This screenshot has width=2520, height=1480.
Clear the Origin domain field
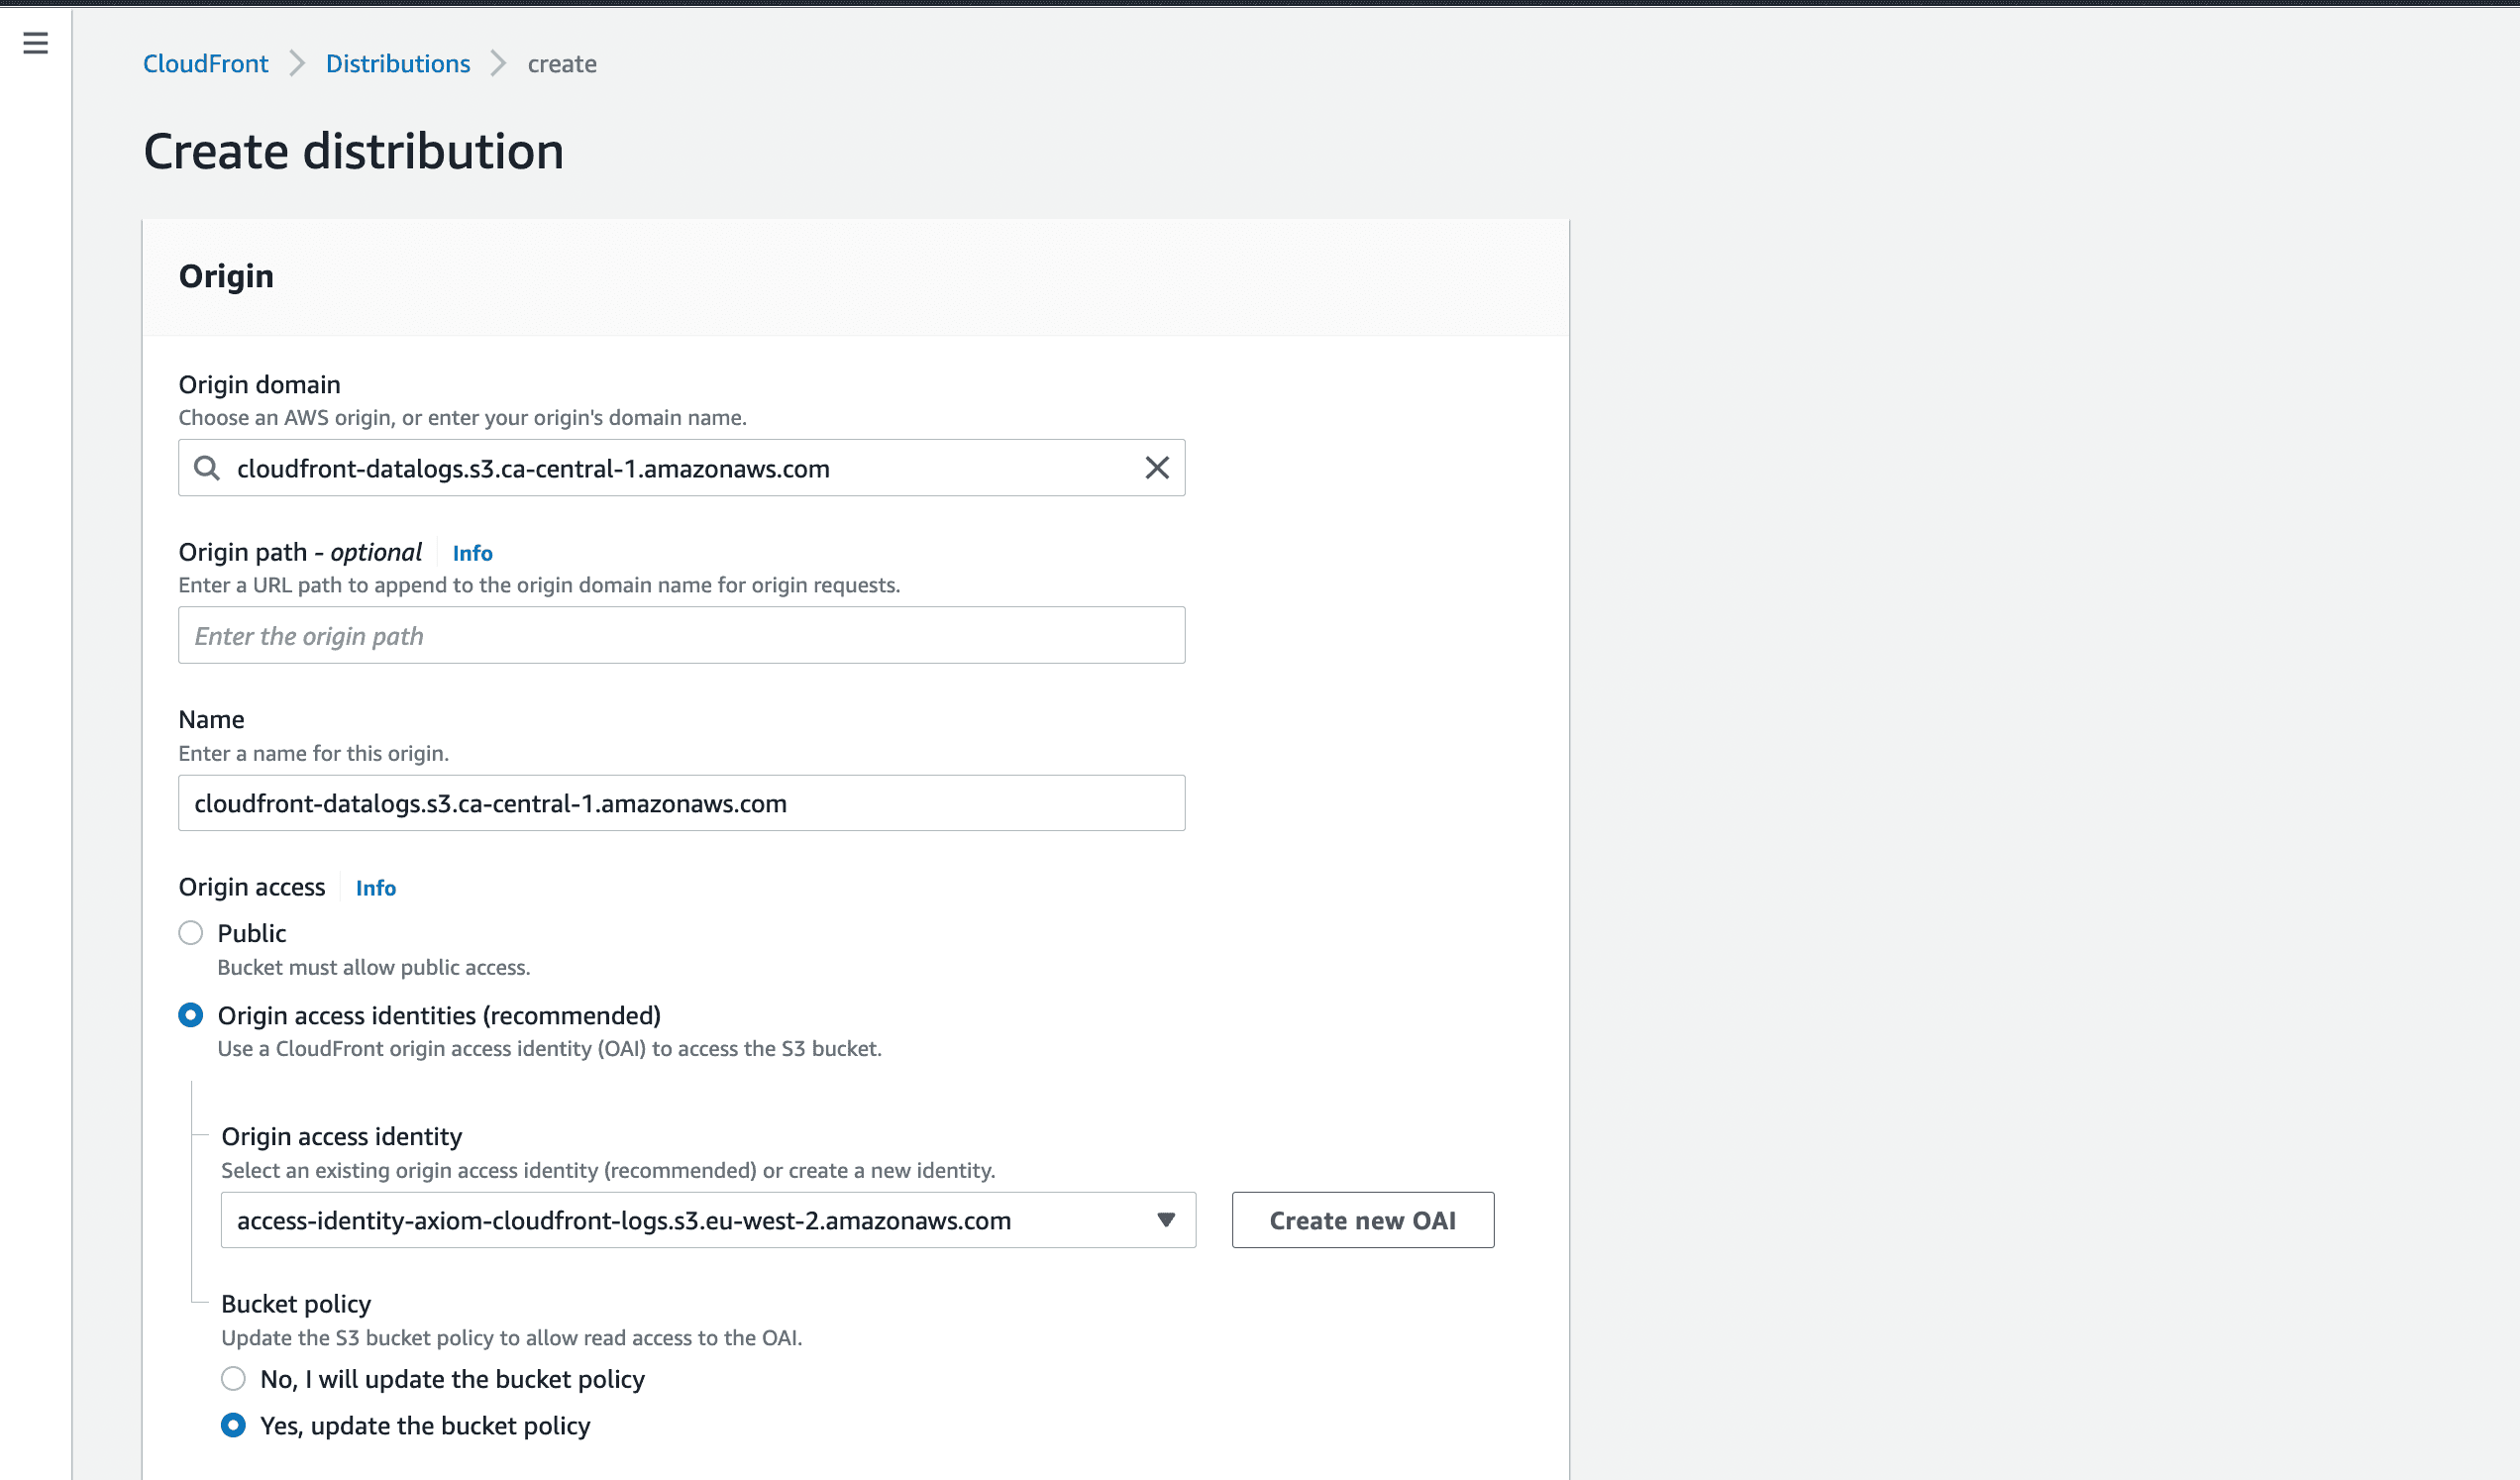[x=1156, y=468]
